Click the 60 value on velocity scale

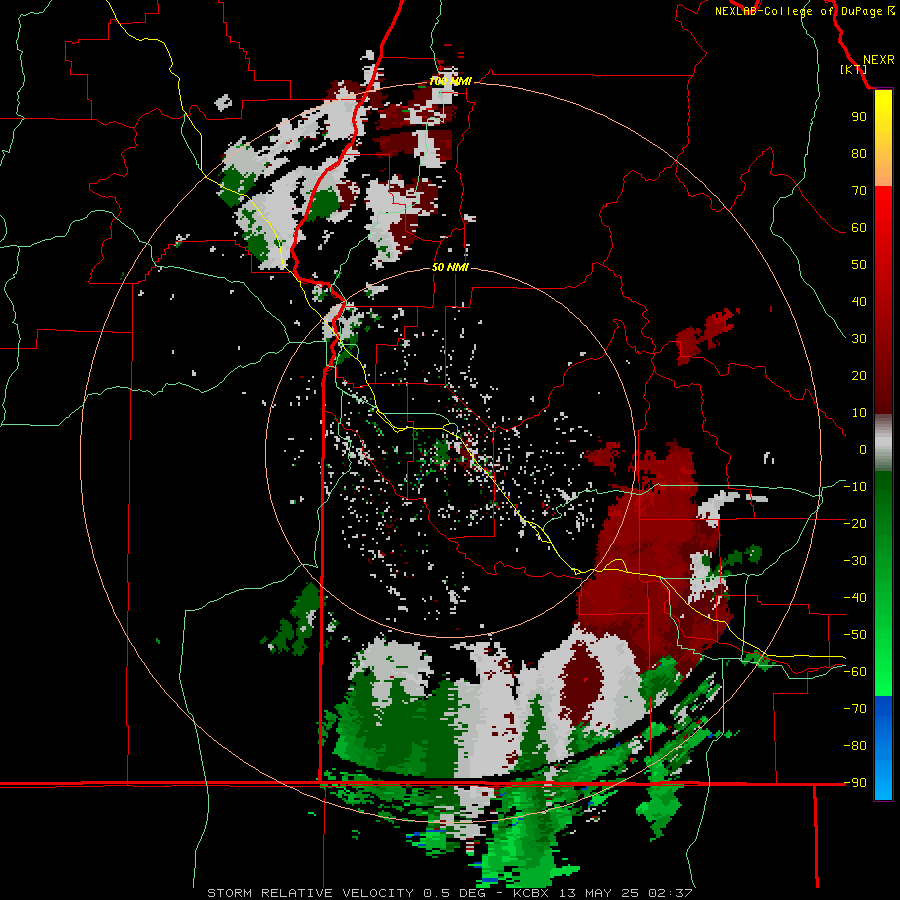coord(859,228)
